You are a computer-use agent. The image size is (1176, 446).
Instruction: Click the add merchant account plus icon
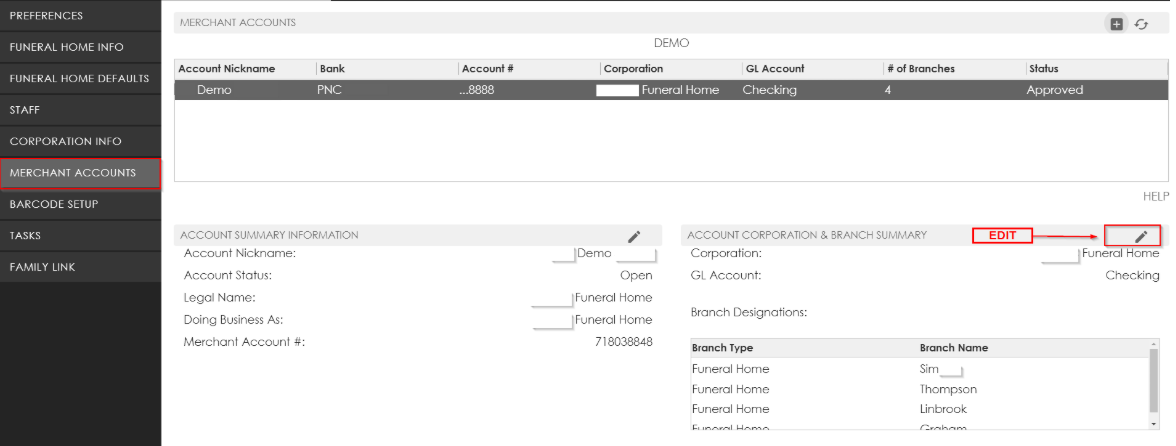[x=1117, y=24]
